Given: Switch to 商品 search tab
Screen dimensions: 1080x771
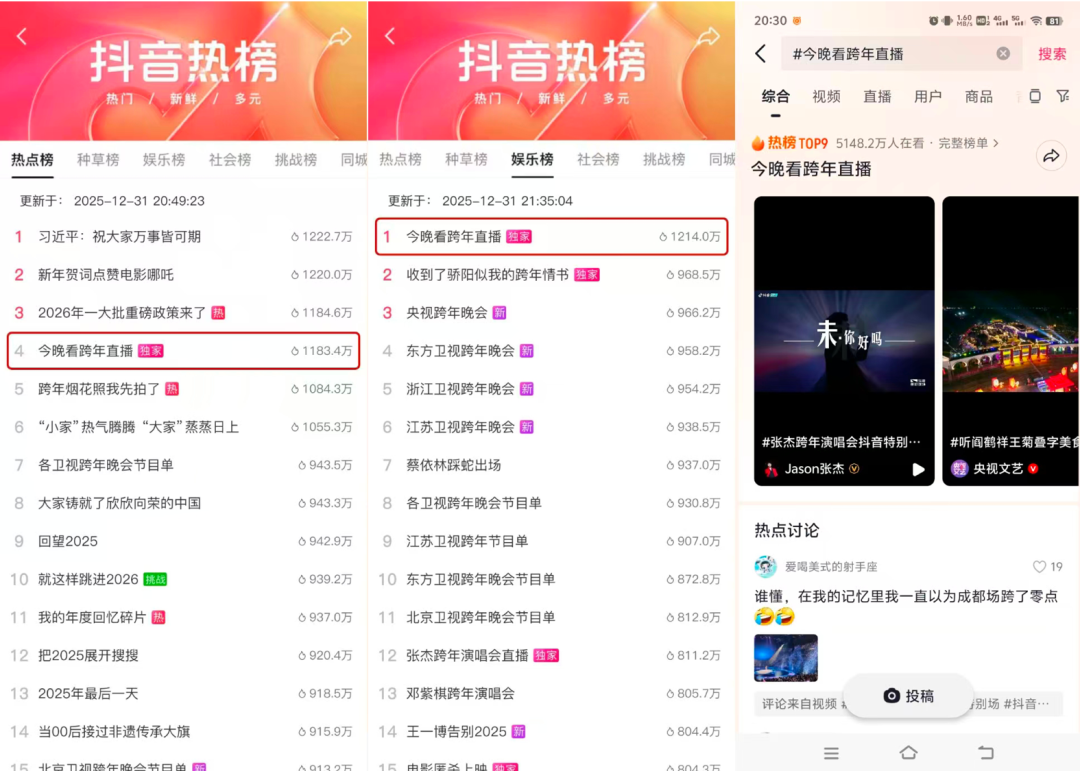Looking at the screenshot, I should [x=979, y=96].
